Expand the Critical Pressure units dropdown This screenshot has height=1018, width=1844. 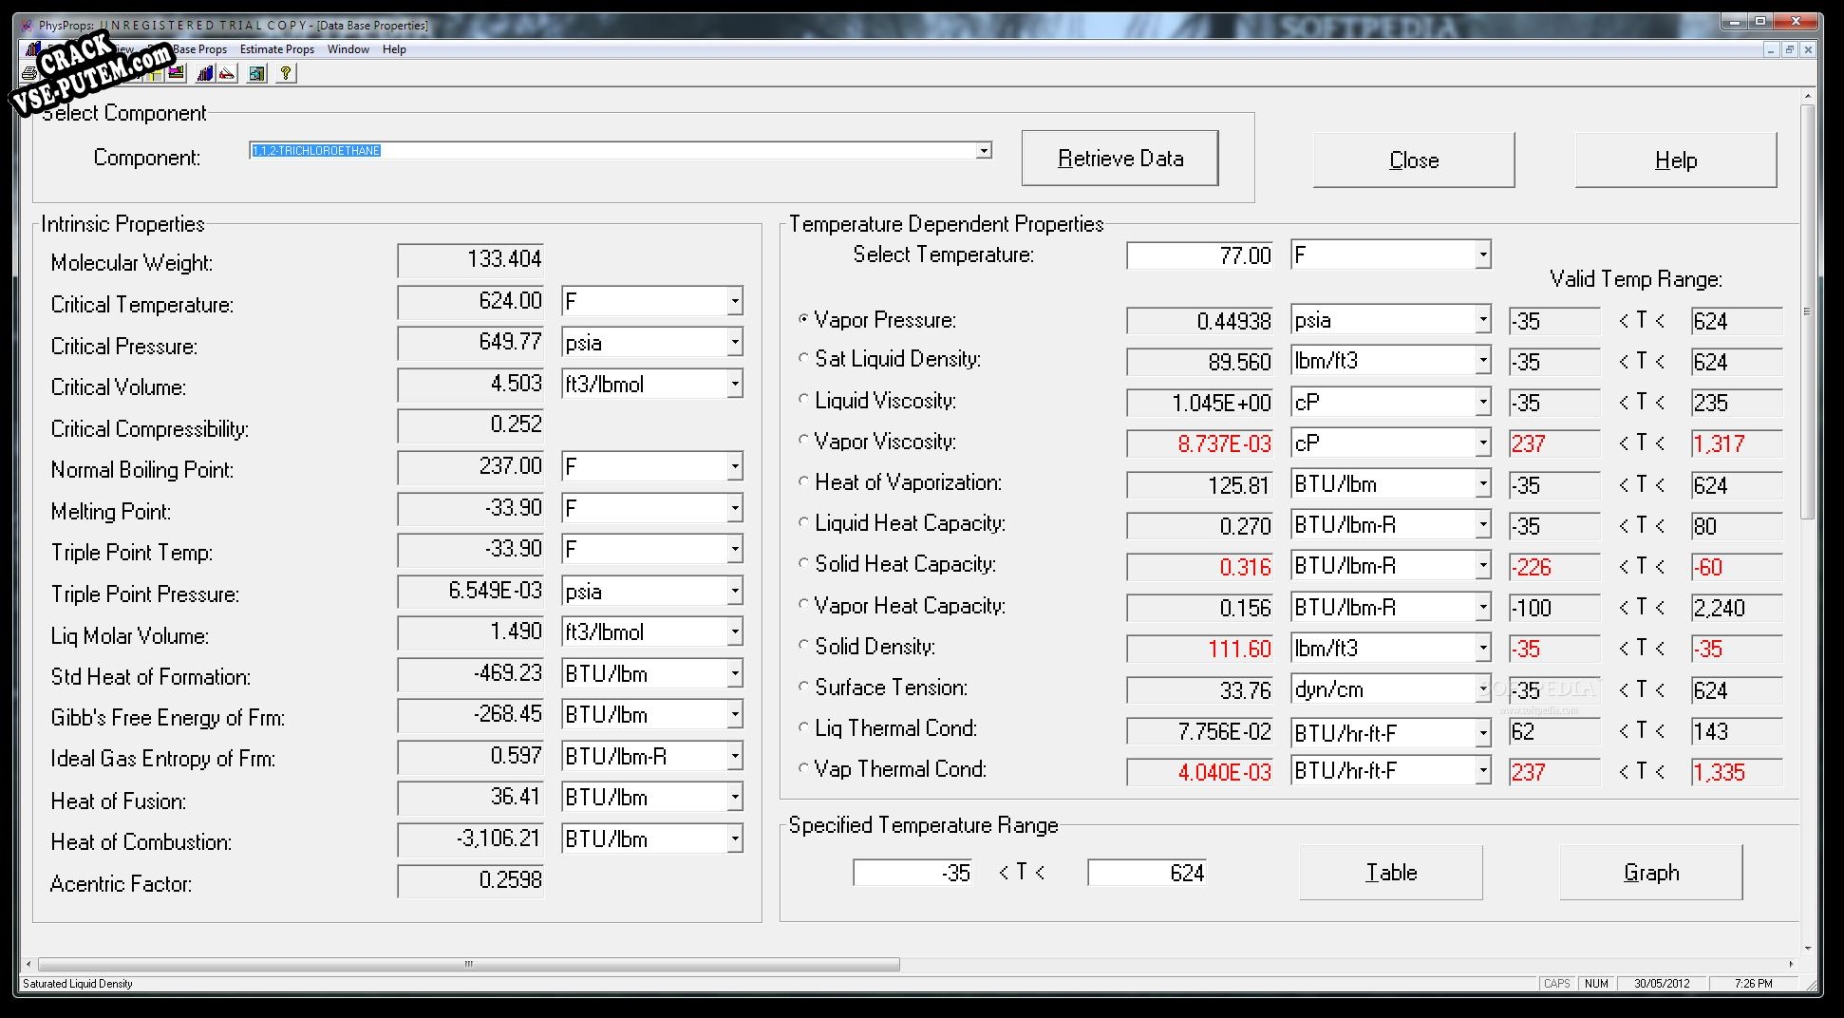734,342
